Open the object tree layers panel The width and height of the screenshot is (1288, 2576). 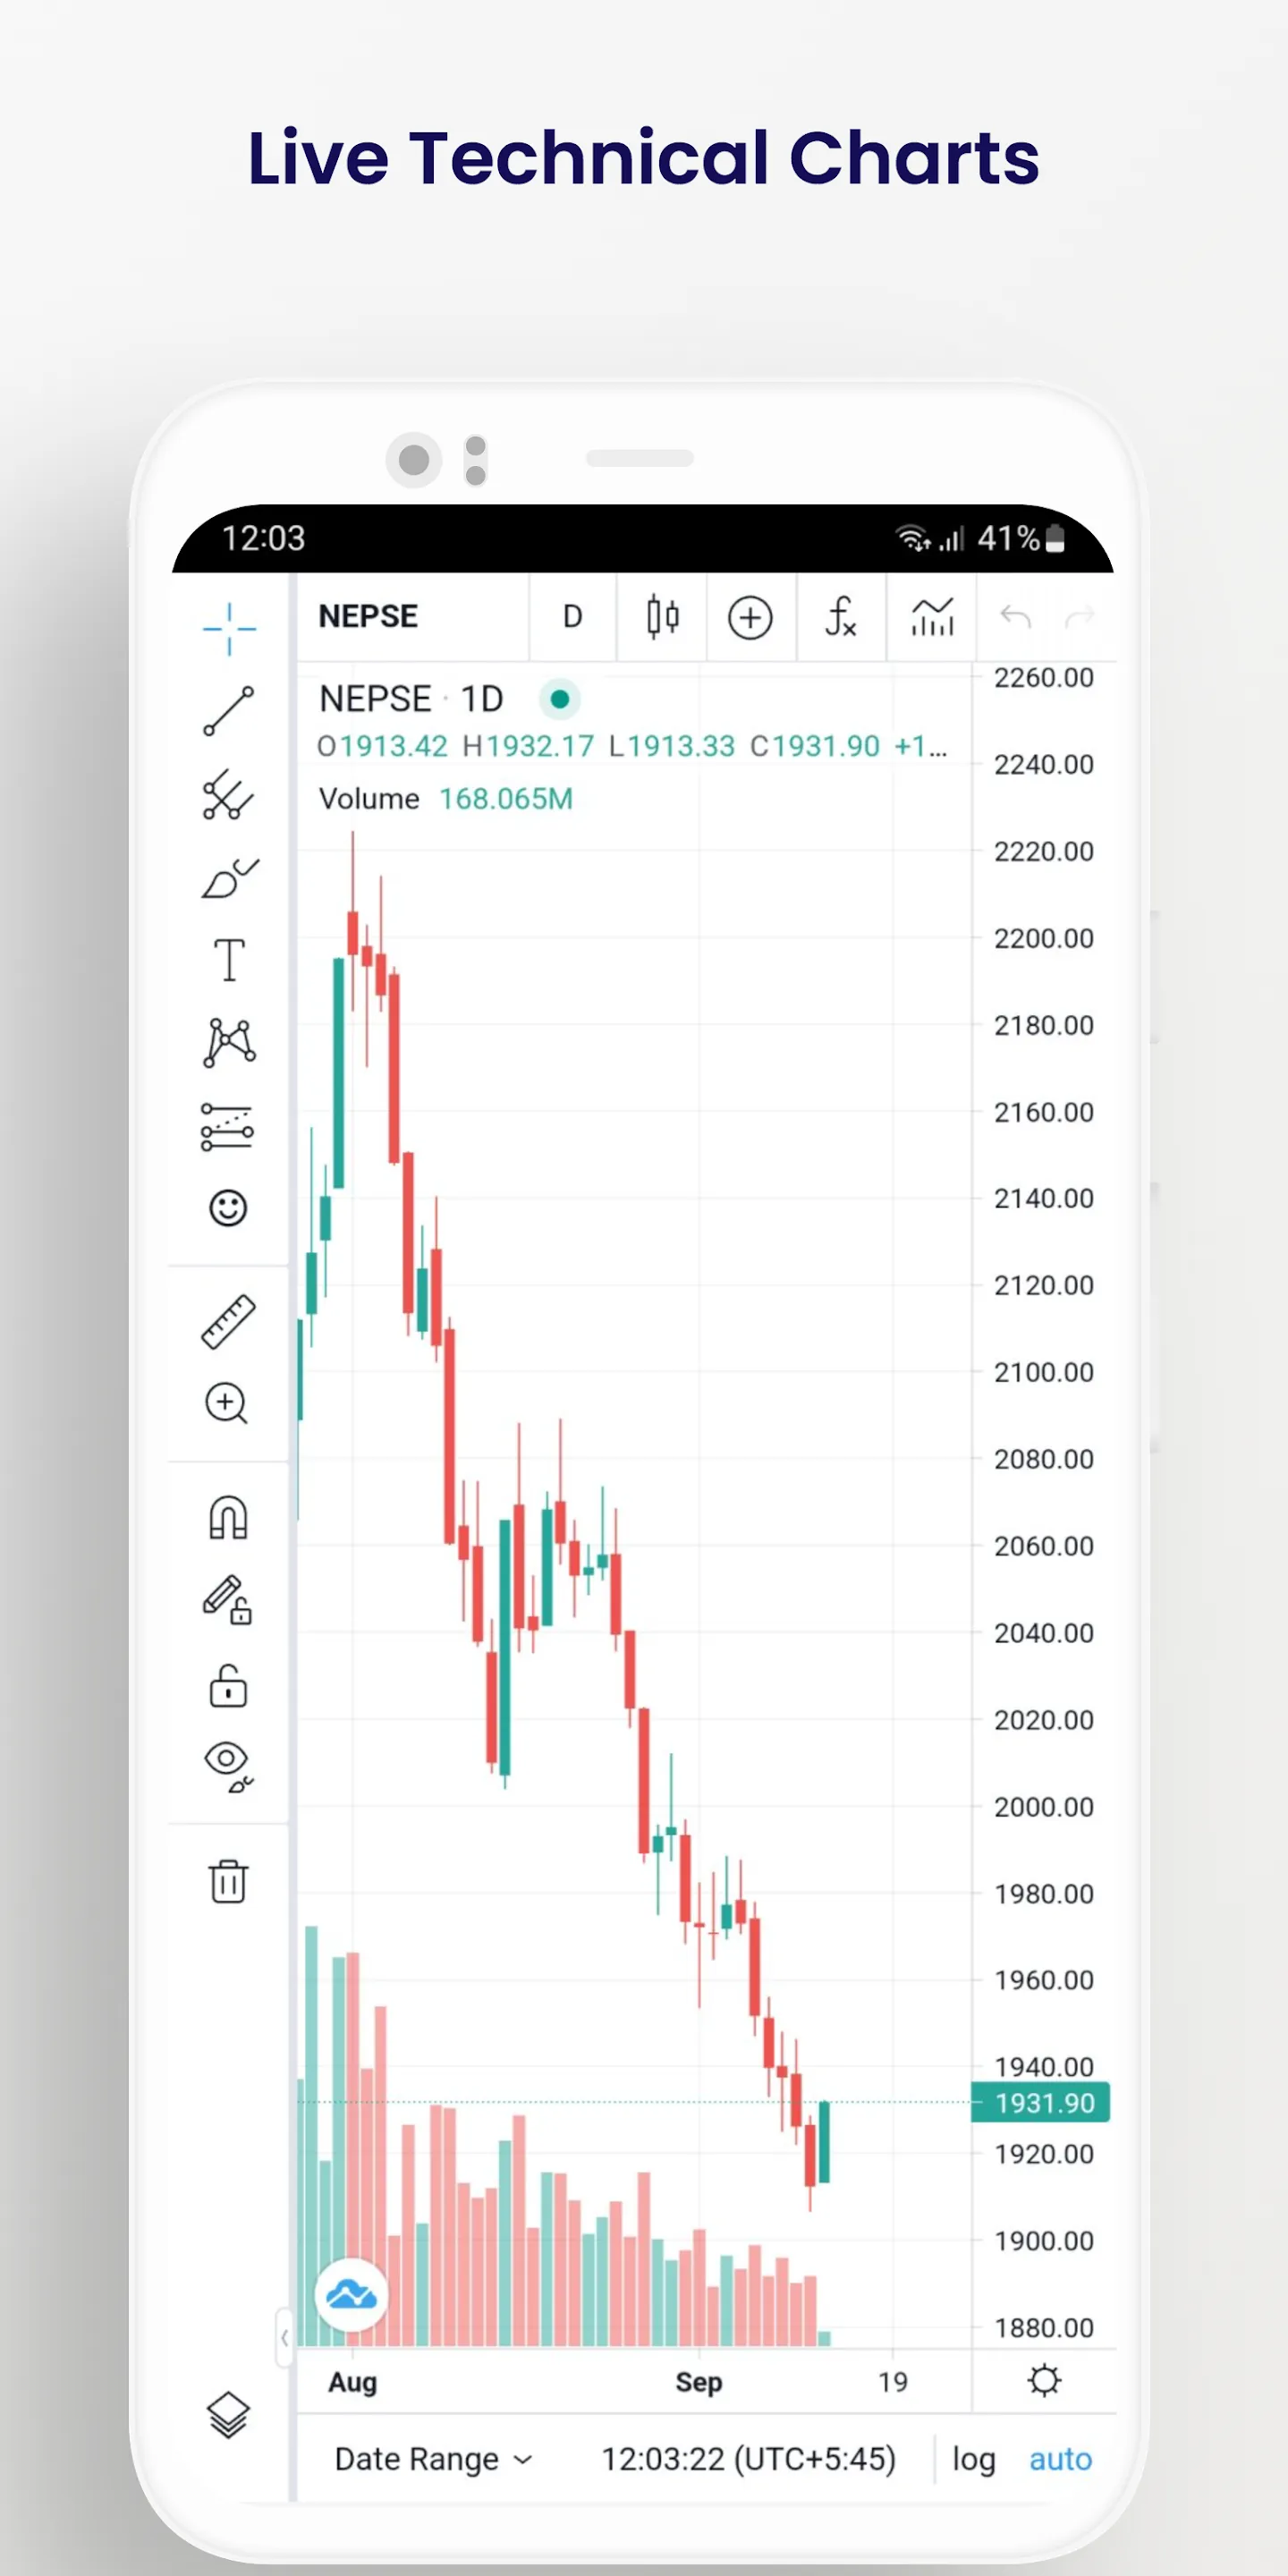(228, 2415)
